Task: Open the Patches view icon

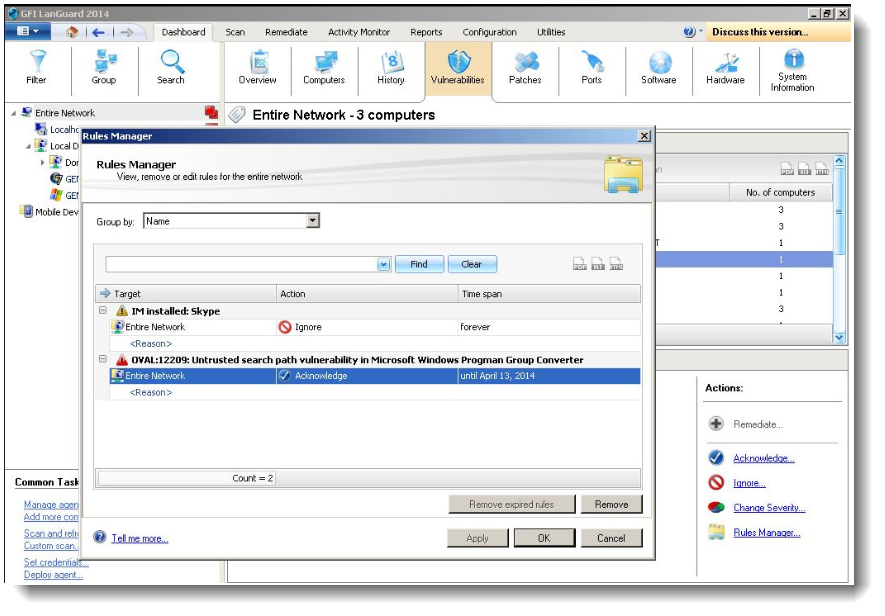Action: (x=525, y=68)
